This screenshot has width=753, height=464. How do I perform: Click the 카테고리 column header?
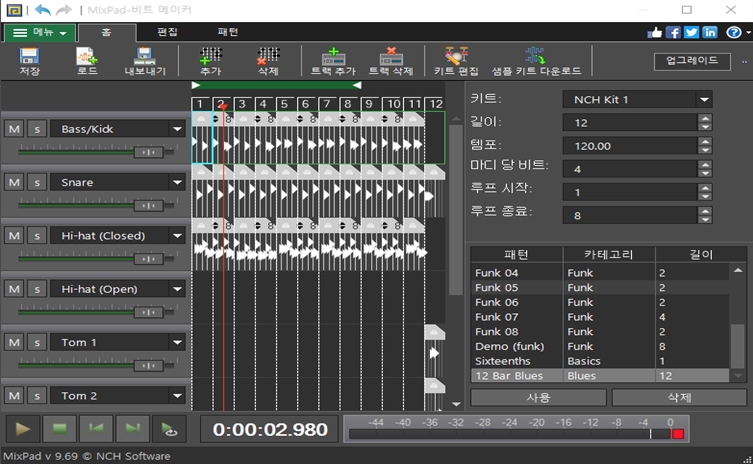click(608, 255)
